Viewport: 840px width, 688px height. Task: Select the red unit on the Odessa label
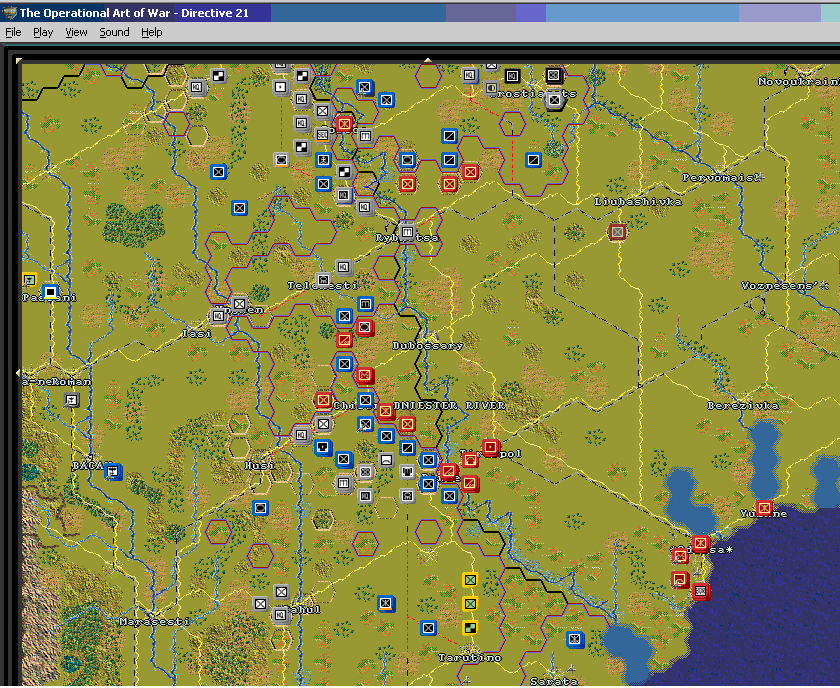tap(700, 543)
